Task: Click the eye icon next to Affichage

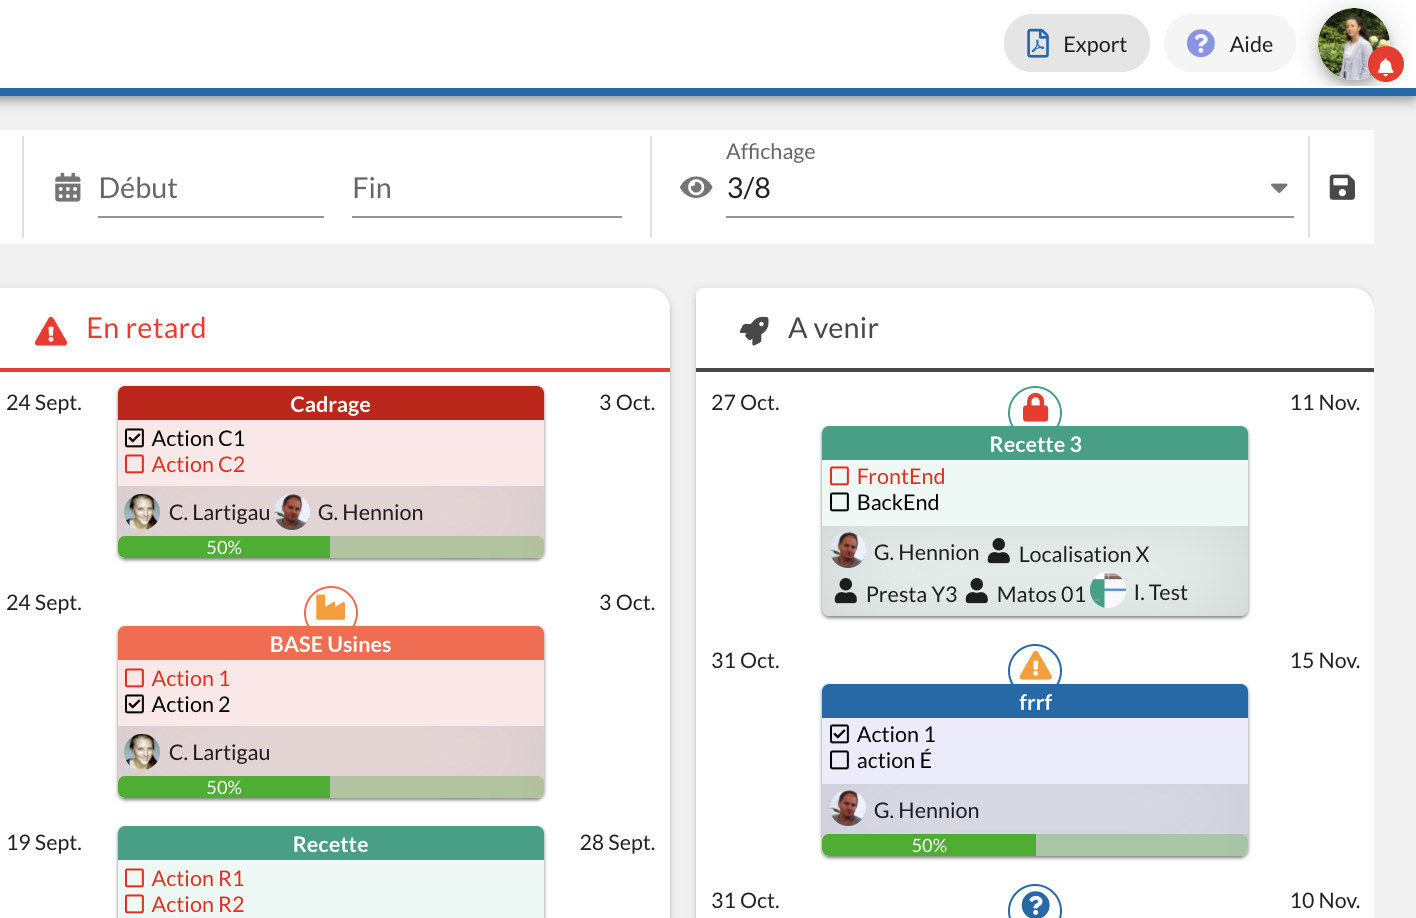Action: pyautogui.click(x=695, y=187)
